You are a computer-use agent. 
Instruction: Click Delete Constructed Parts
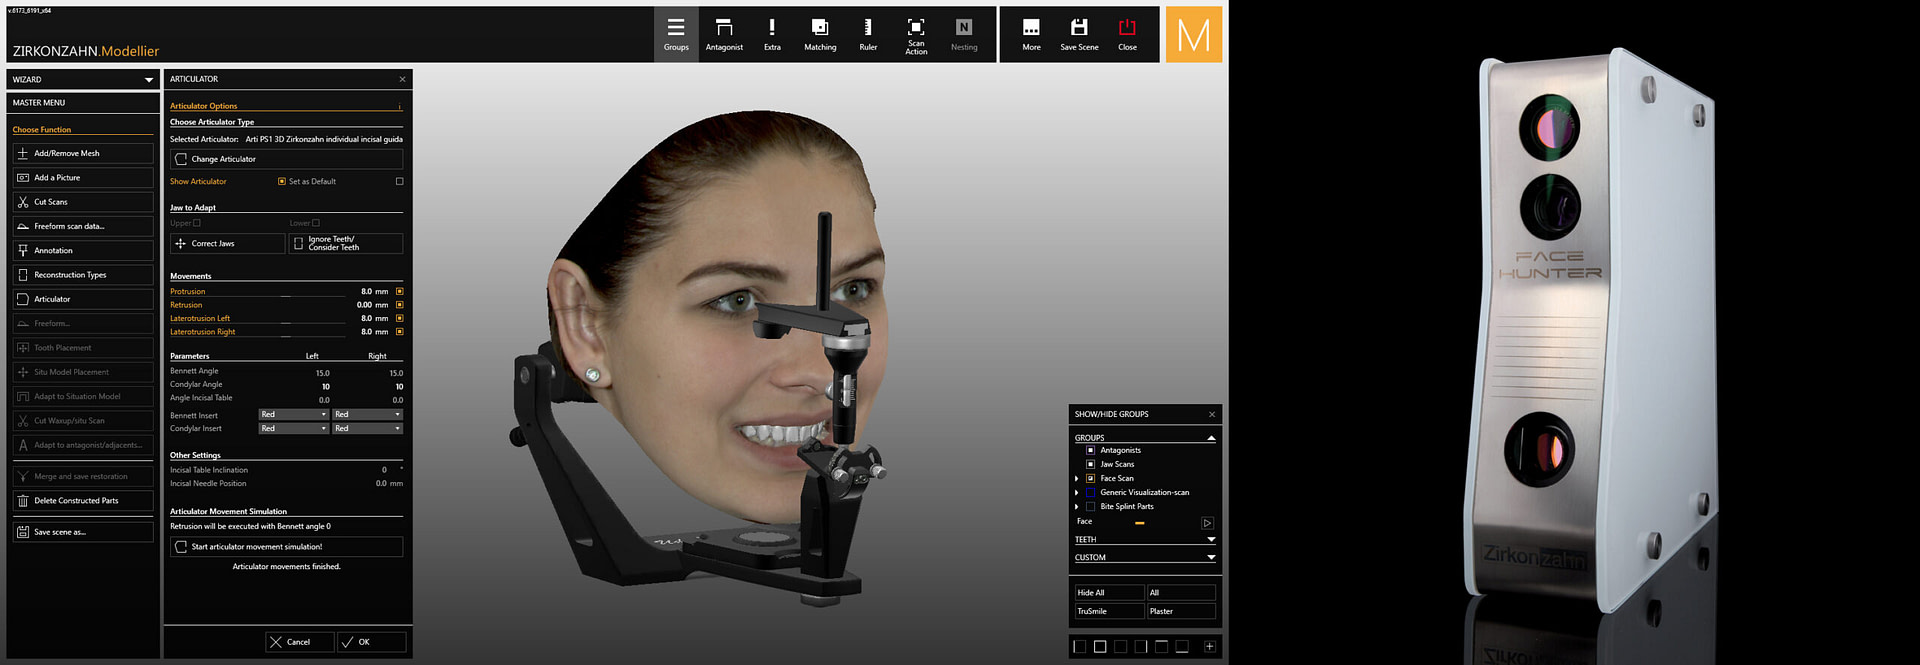(83, 501)
